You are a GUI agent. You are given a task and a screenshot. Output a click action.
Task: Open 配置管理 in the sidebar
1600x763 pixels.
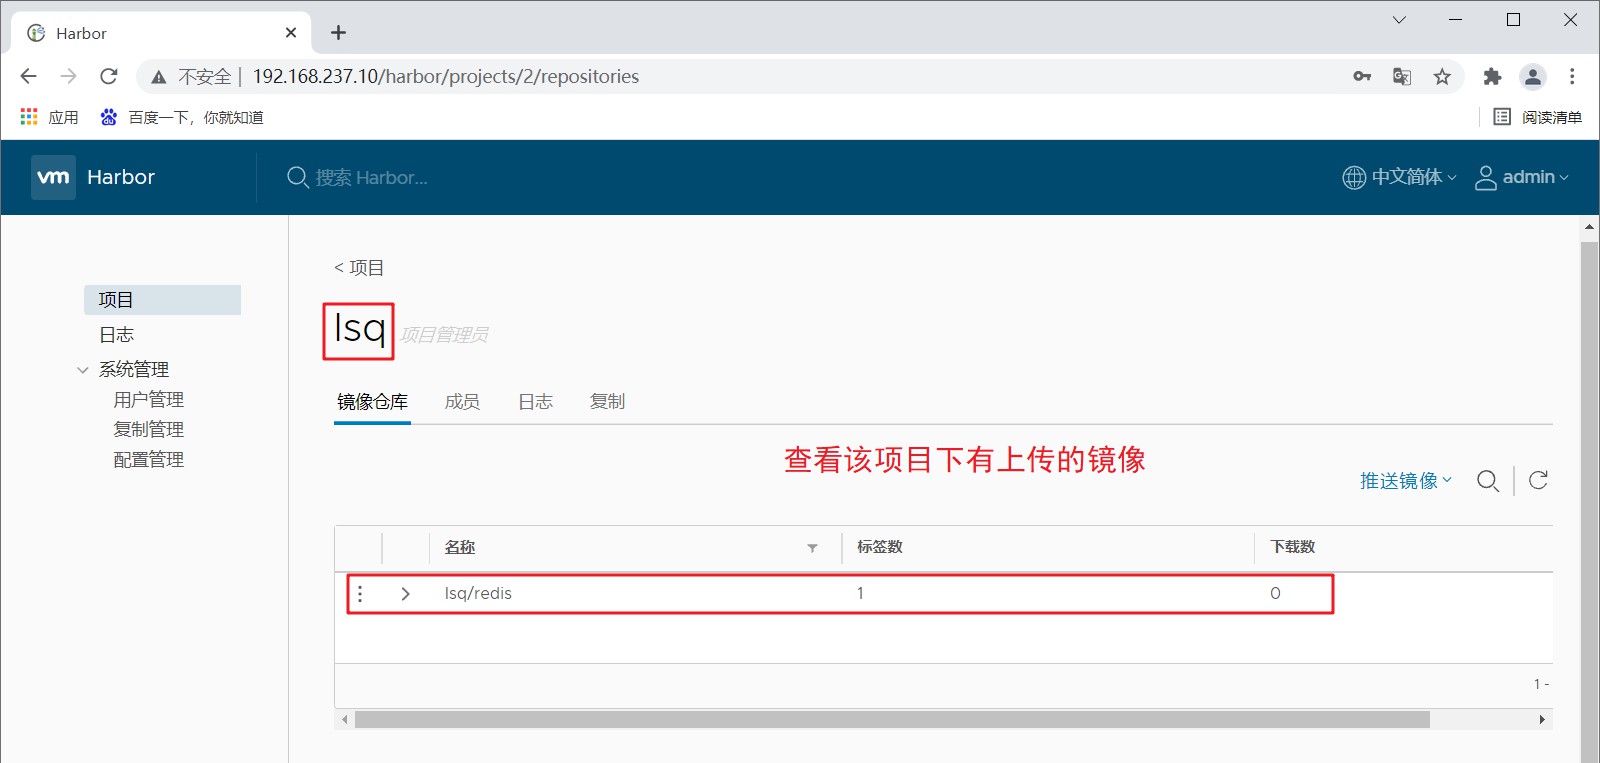pos(148,460)
